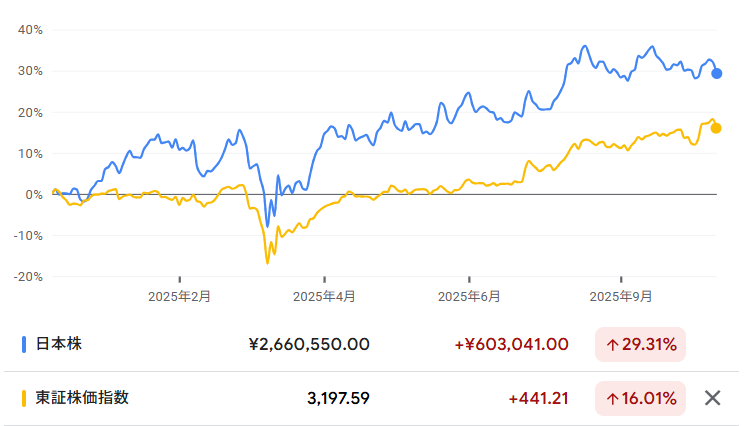Click the yellow endpoint dot of 東証株価指数 line
This screenshot has height=426, width=745.
(x=716, y=127)
